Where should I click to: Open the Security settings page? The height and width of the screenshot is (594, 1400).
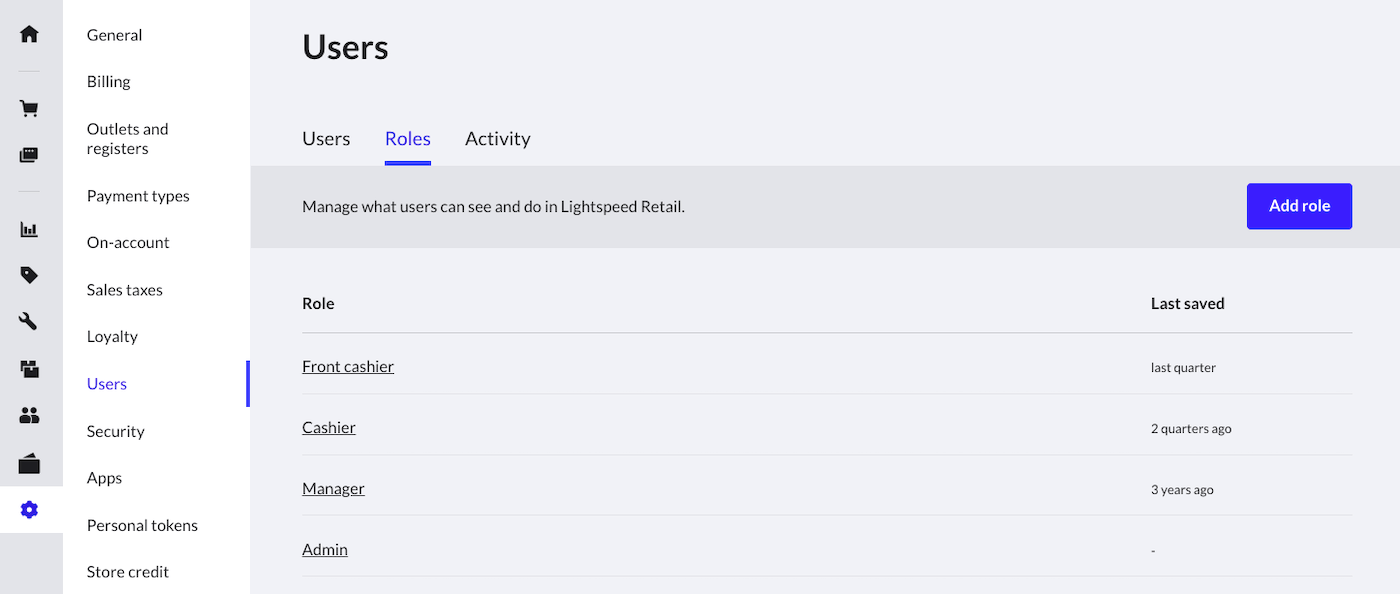[116, 432]
